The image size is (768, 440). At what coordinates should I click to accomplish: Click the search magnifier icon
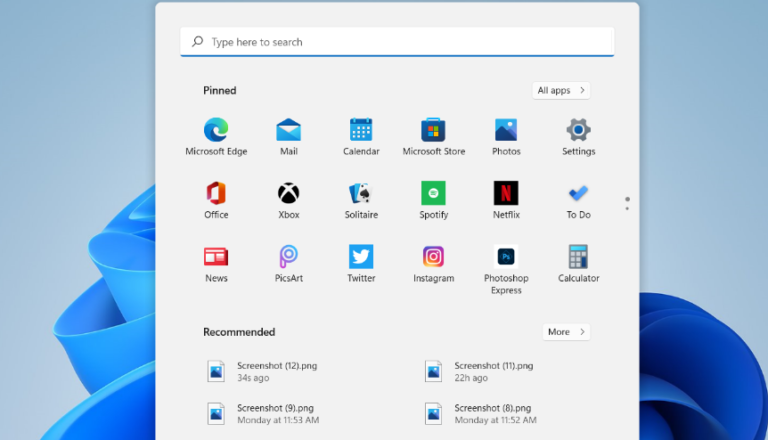(x=197, y=42)
